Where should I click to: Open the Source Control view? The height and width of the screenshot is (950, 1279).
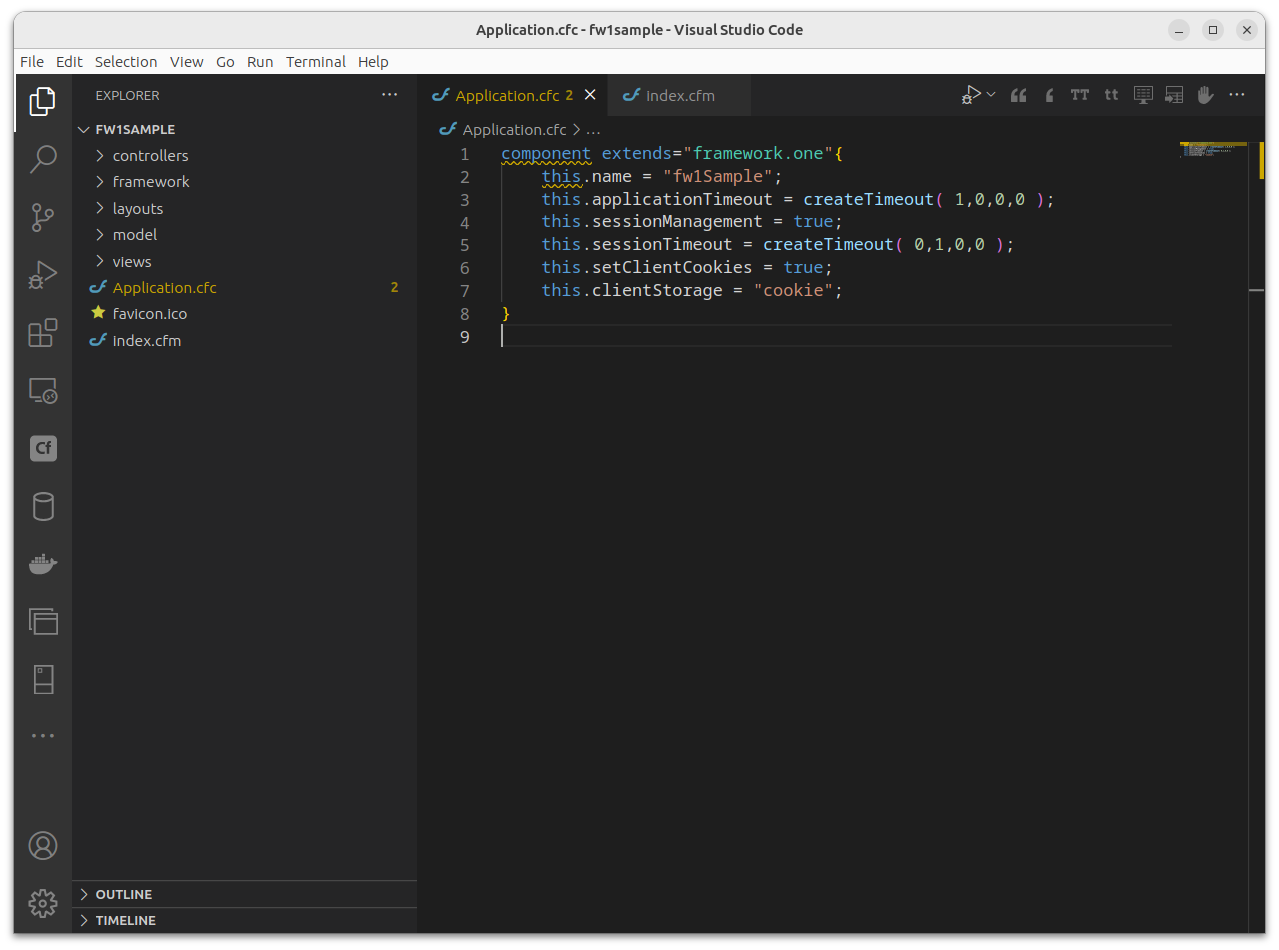[x=43, y=217]
